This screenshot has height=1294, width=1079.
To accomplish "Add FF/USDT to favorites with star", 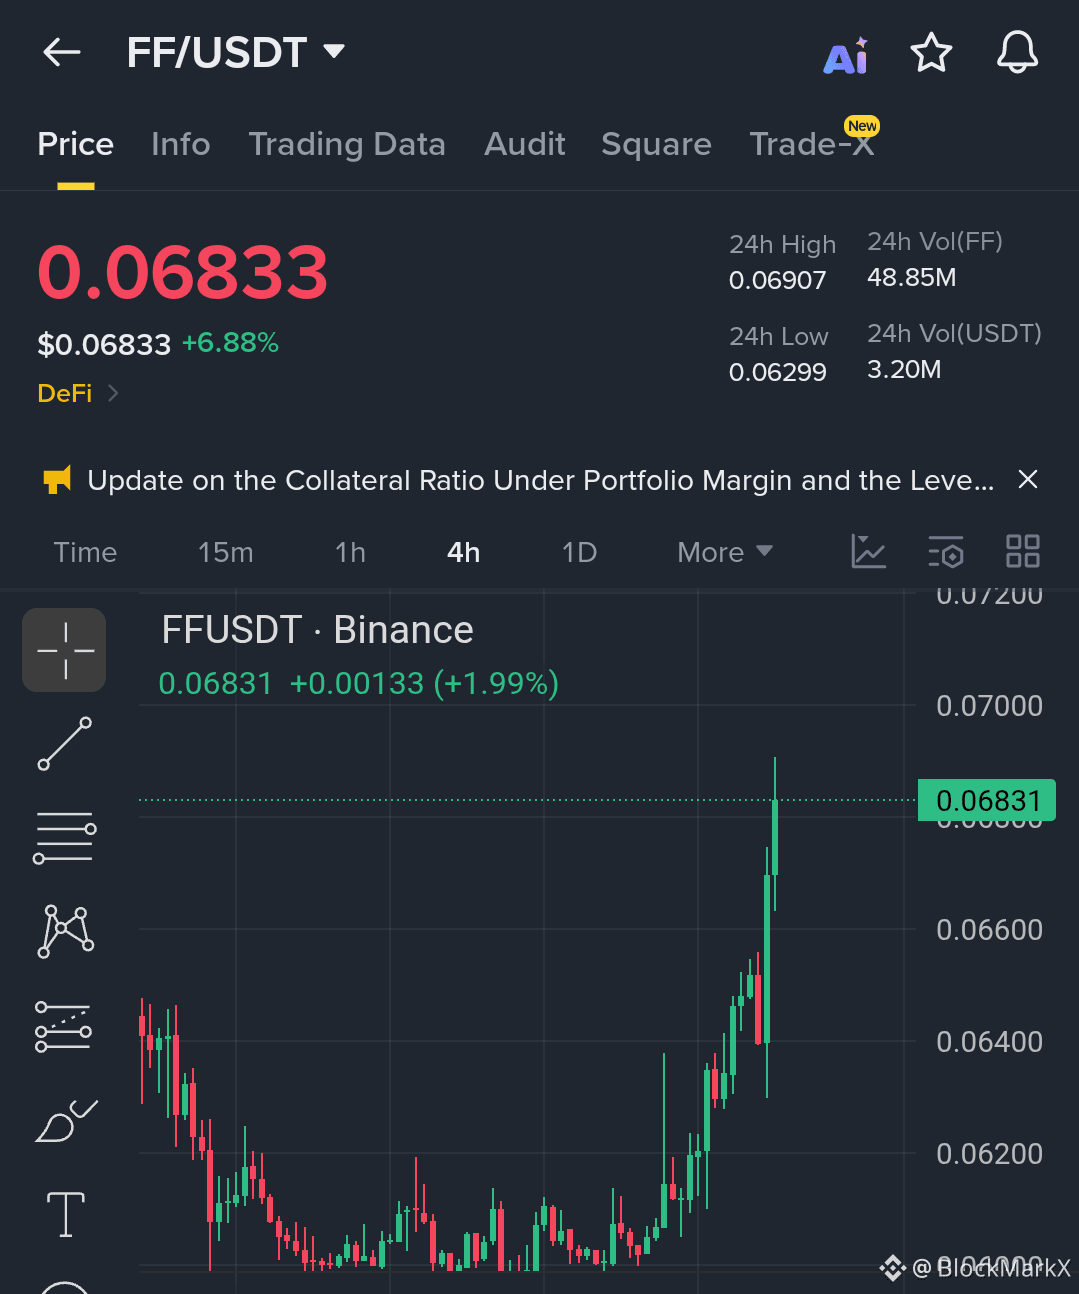I will click(931, 52).
